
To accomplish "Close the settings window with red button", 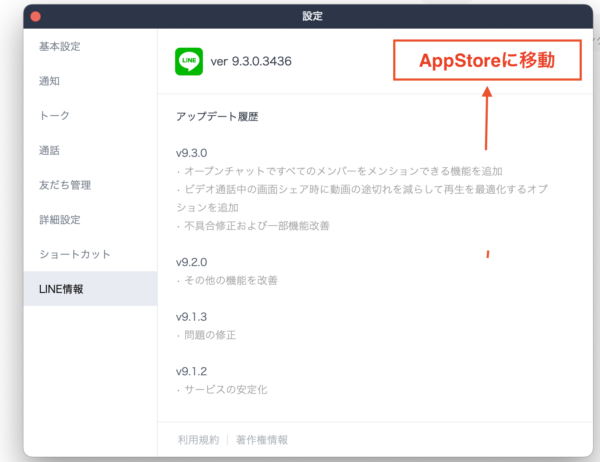I will tap(36, 16).
